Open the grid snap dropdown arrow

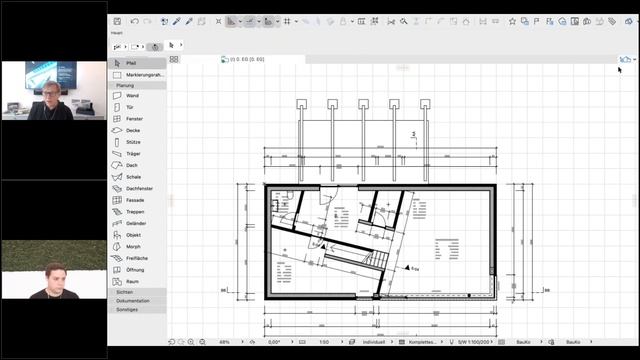296,22
